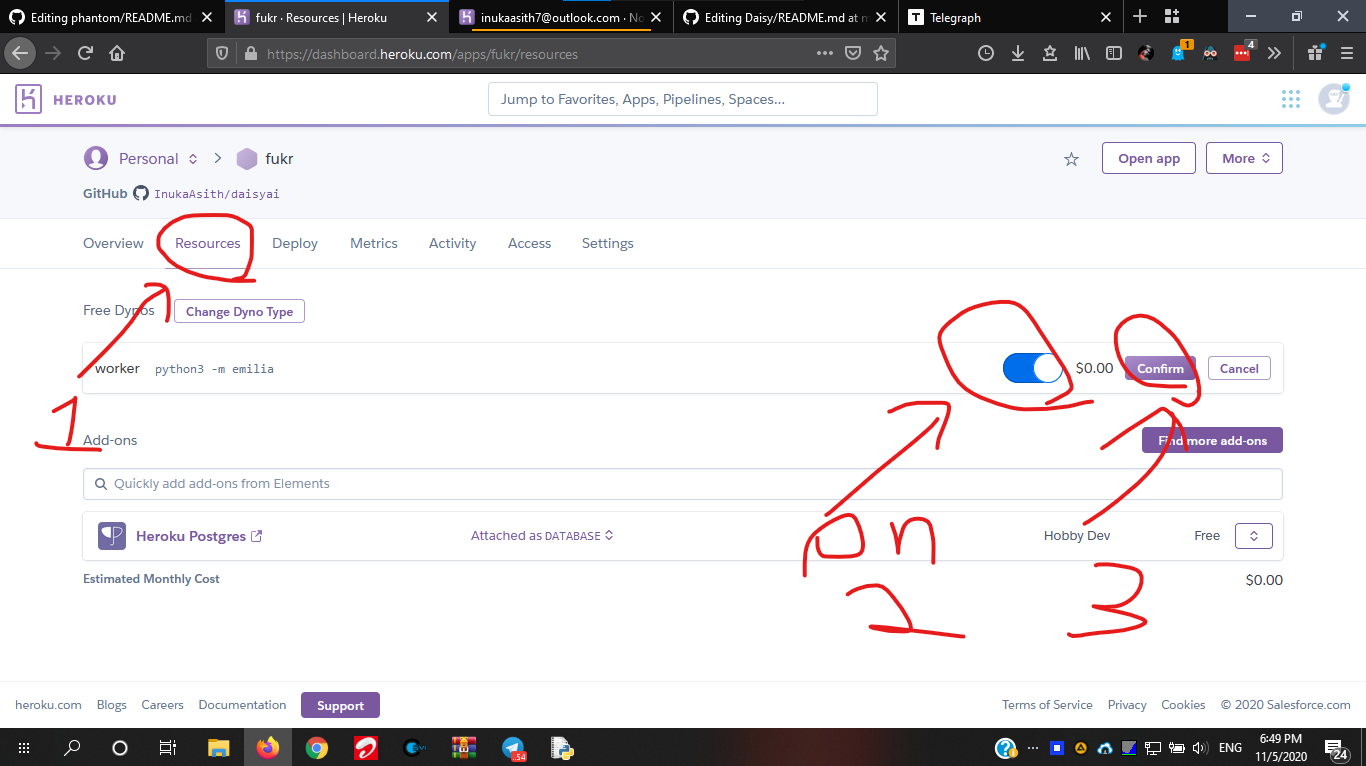Open the Attached as DATABASE dropdown

(542, 536)
